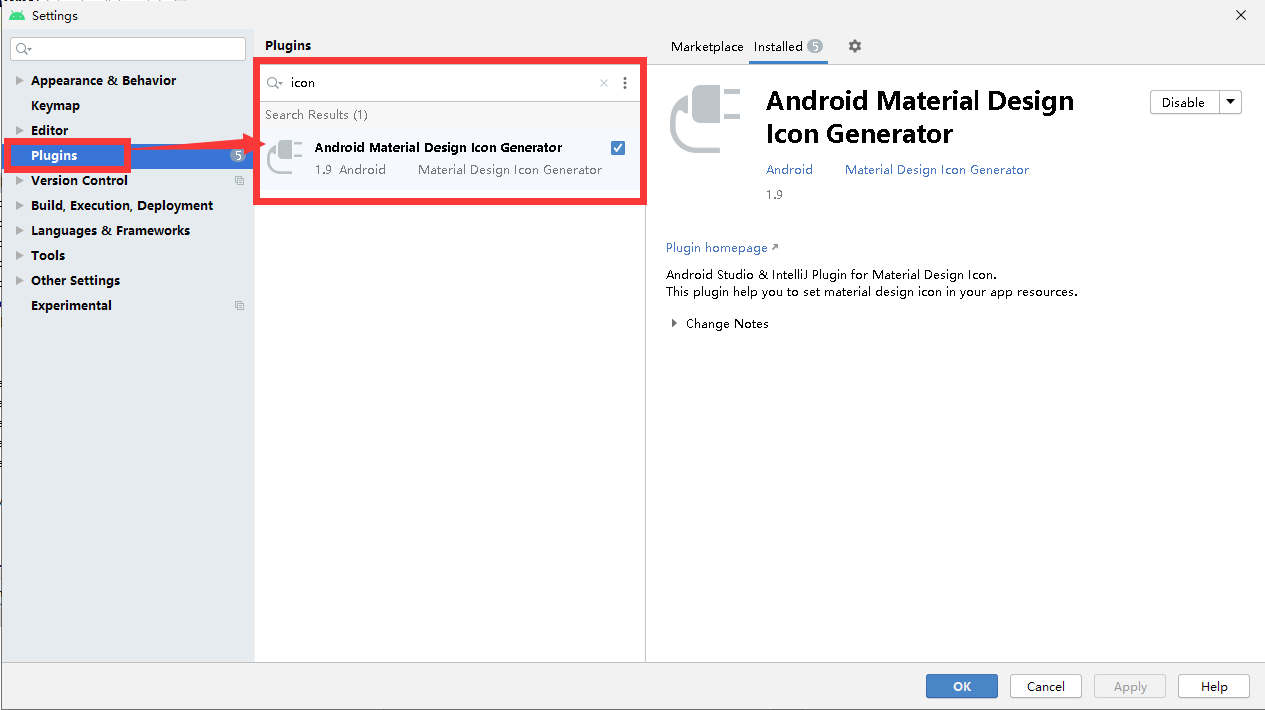This screenshot has height=710, width=1265.
Task: Click the magnifier icon in settings search box
Action: pyautogui.click(x=24, y=49)
